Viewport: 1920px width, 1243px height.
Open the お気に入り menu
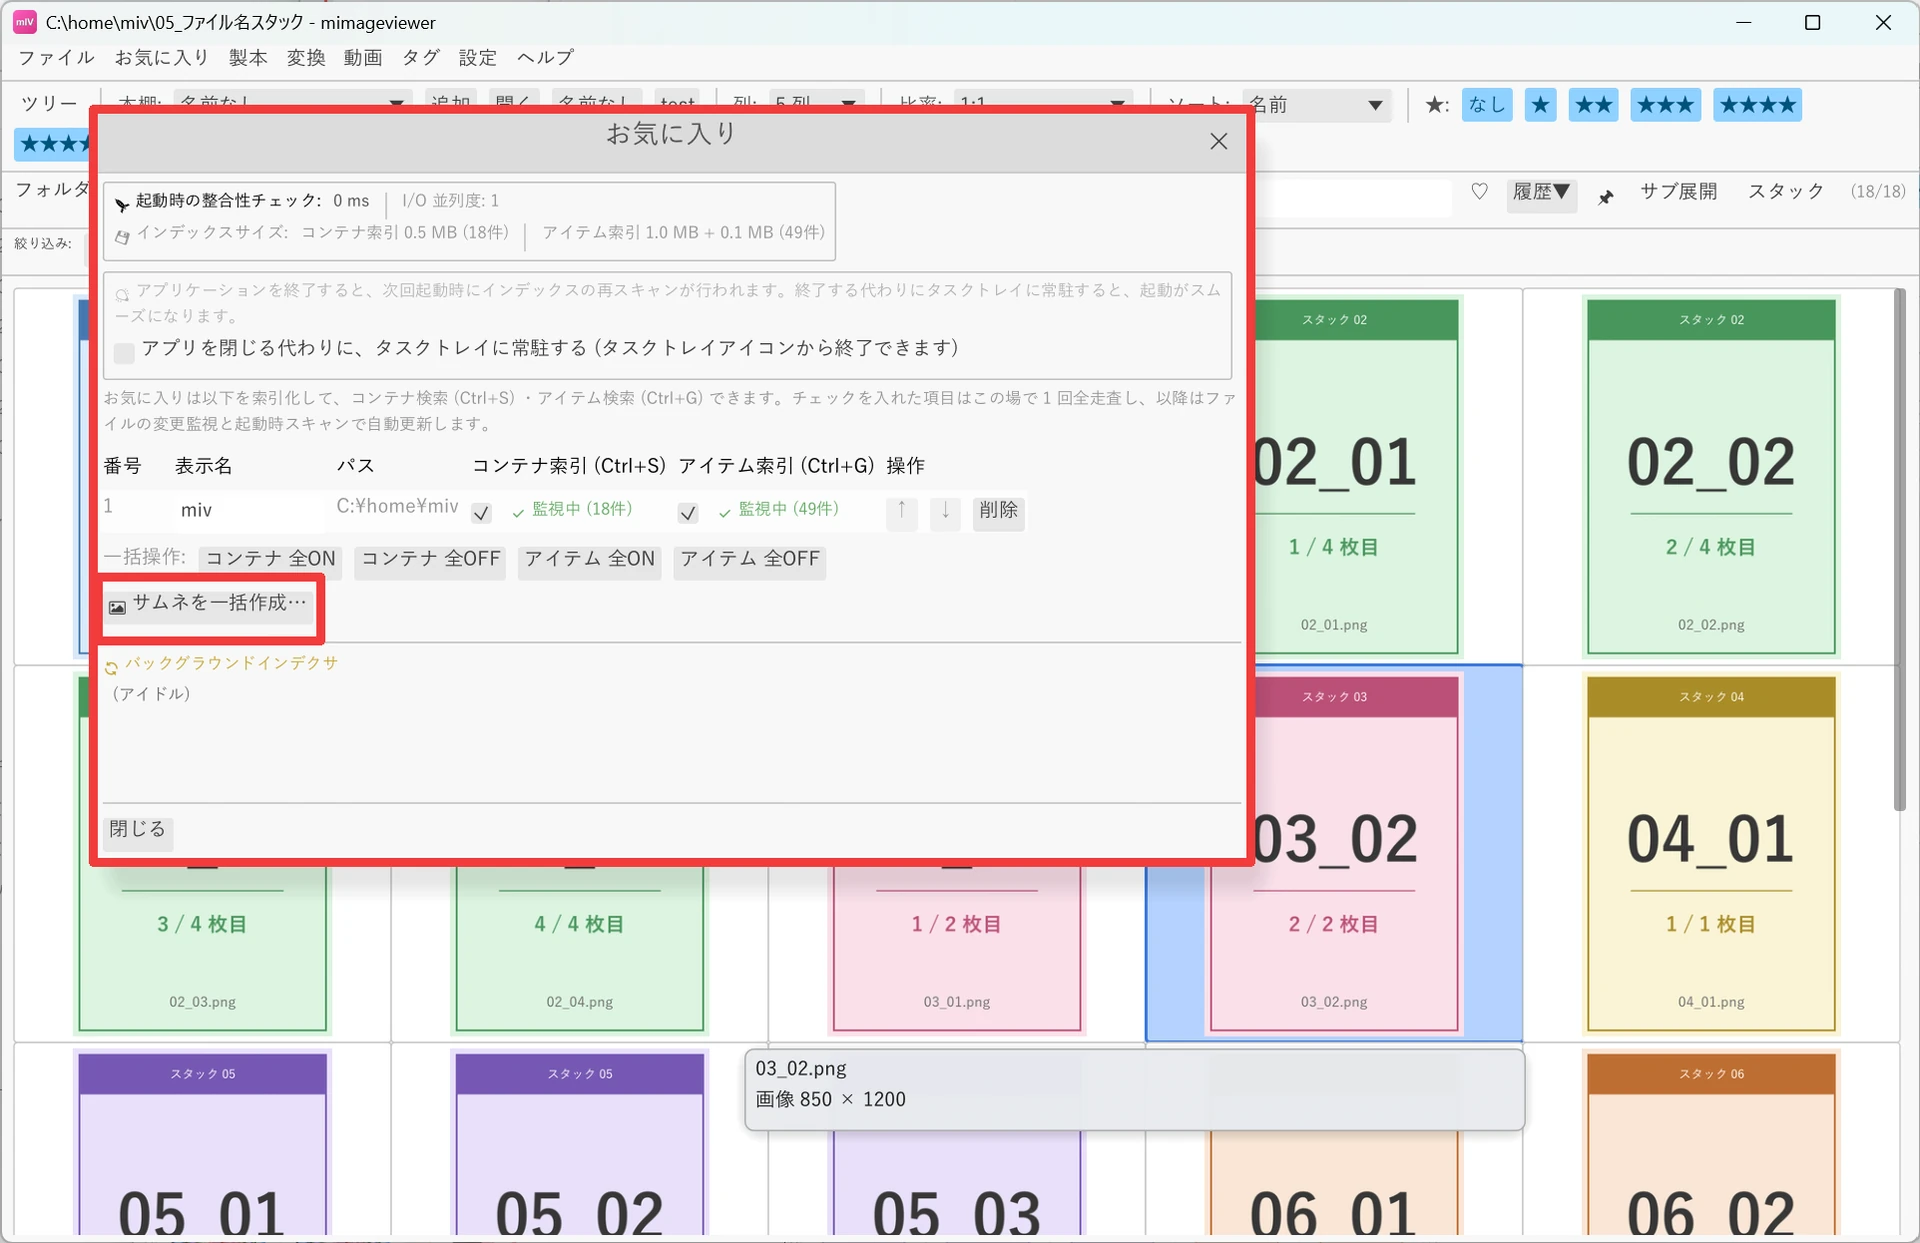(162, 58)
